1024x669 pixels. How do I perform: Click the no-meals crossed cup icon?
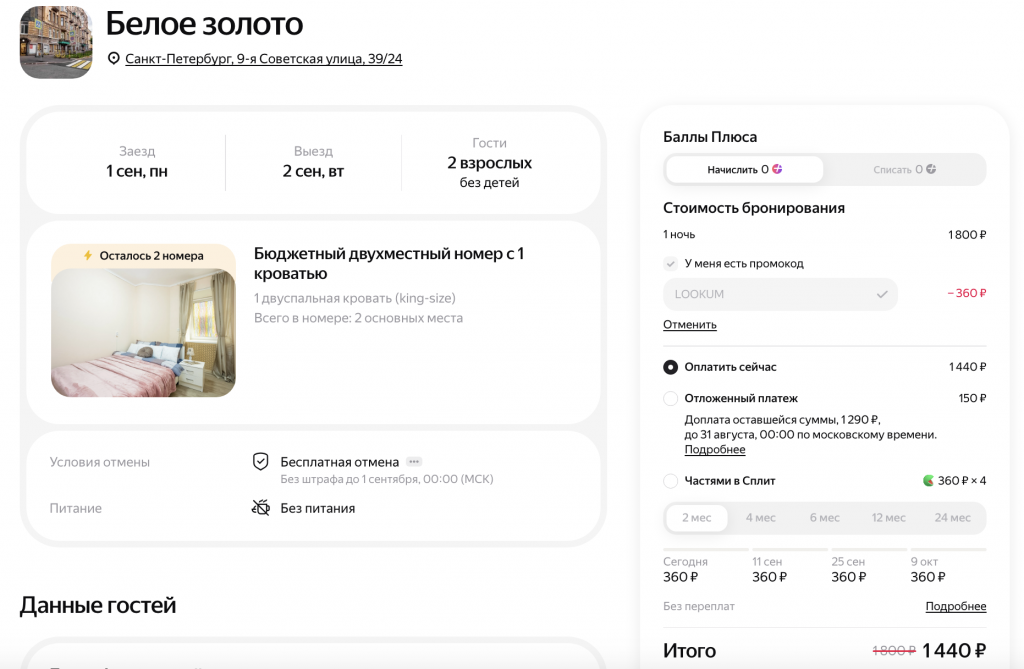pos(261,508)
